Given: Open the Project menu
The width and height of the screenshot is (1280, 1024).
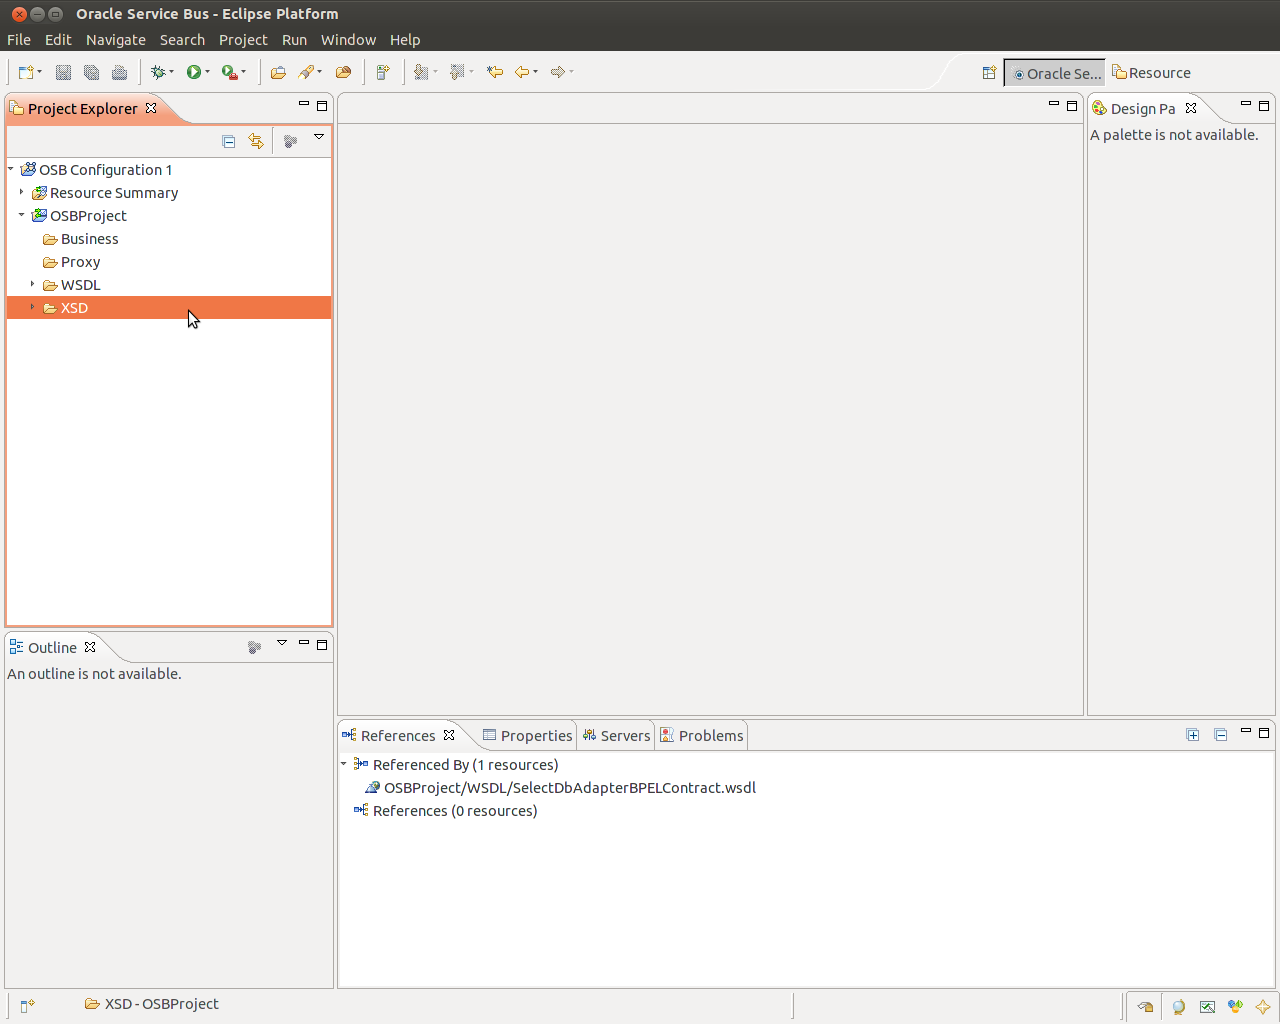Looking at the screenshot, I should [x=243, y=40].
